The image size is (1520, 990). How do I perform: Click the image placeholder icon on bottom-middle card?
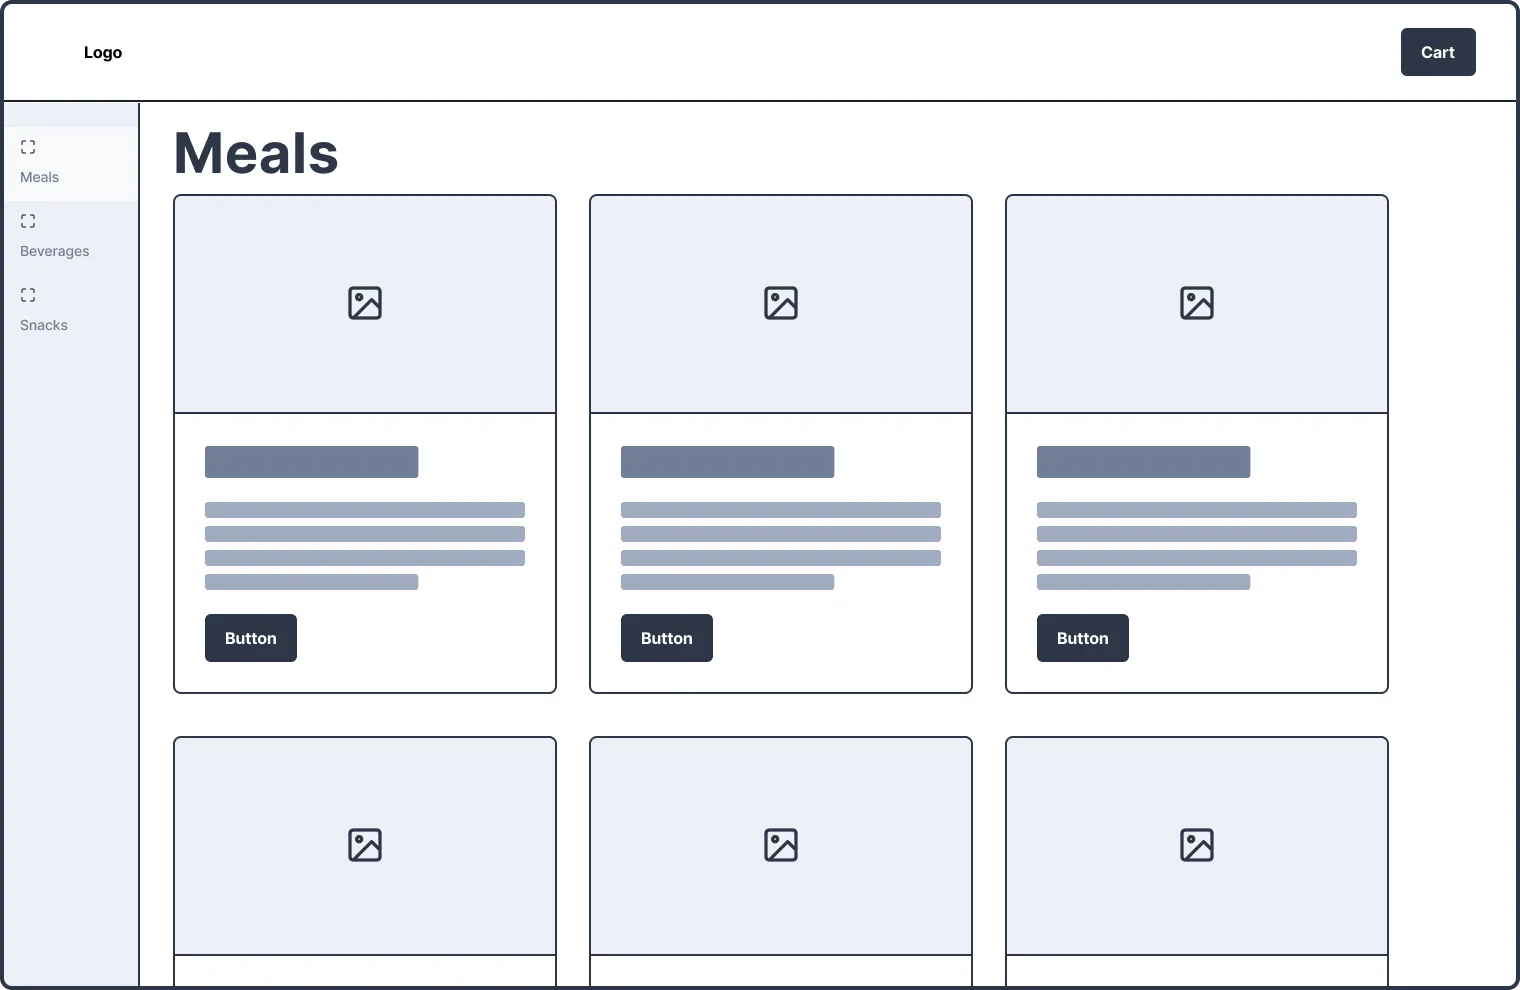coord(781,845)
